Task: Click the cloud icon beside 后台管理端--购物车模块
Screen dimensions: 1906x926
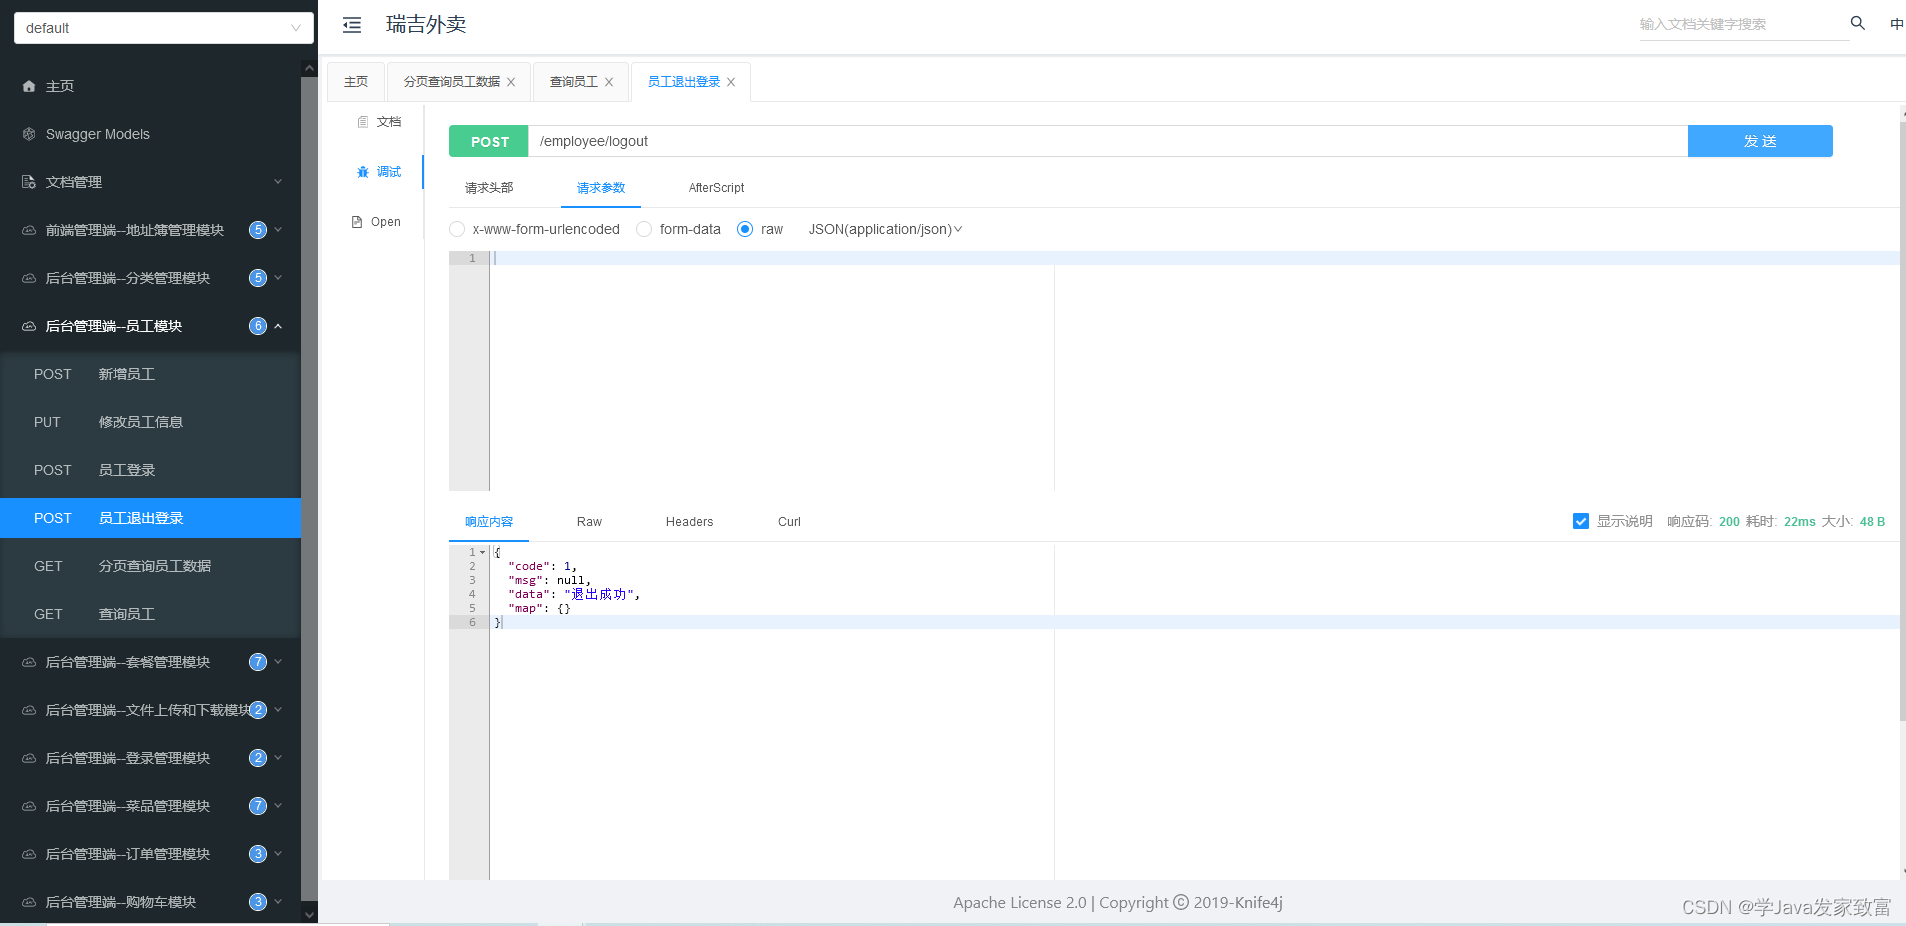Action: [29, 902]
